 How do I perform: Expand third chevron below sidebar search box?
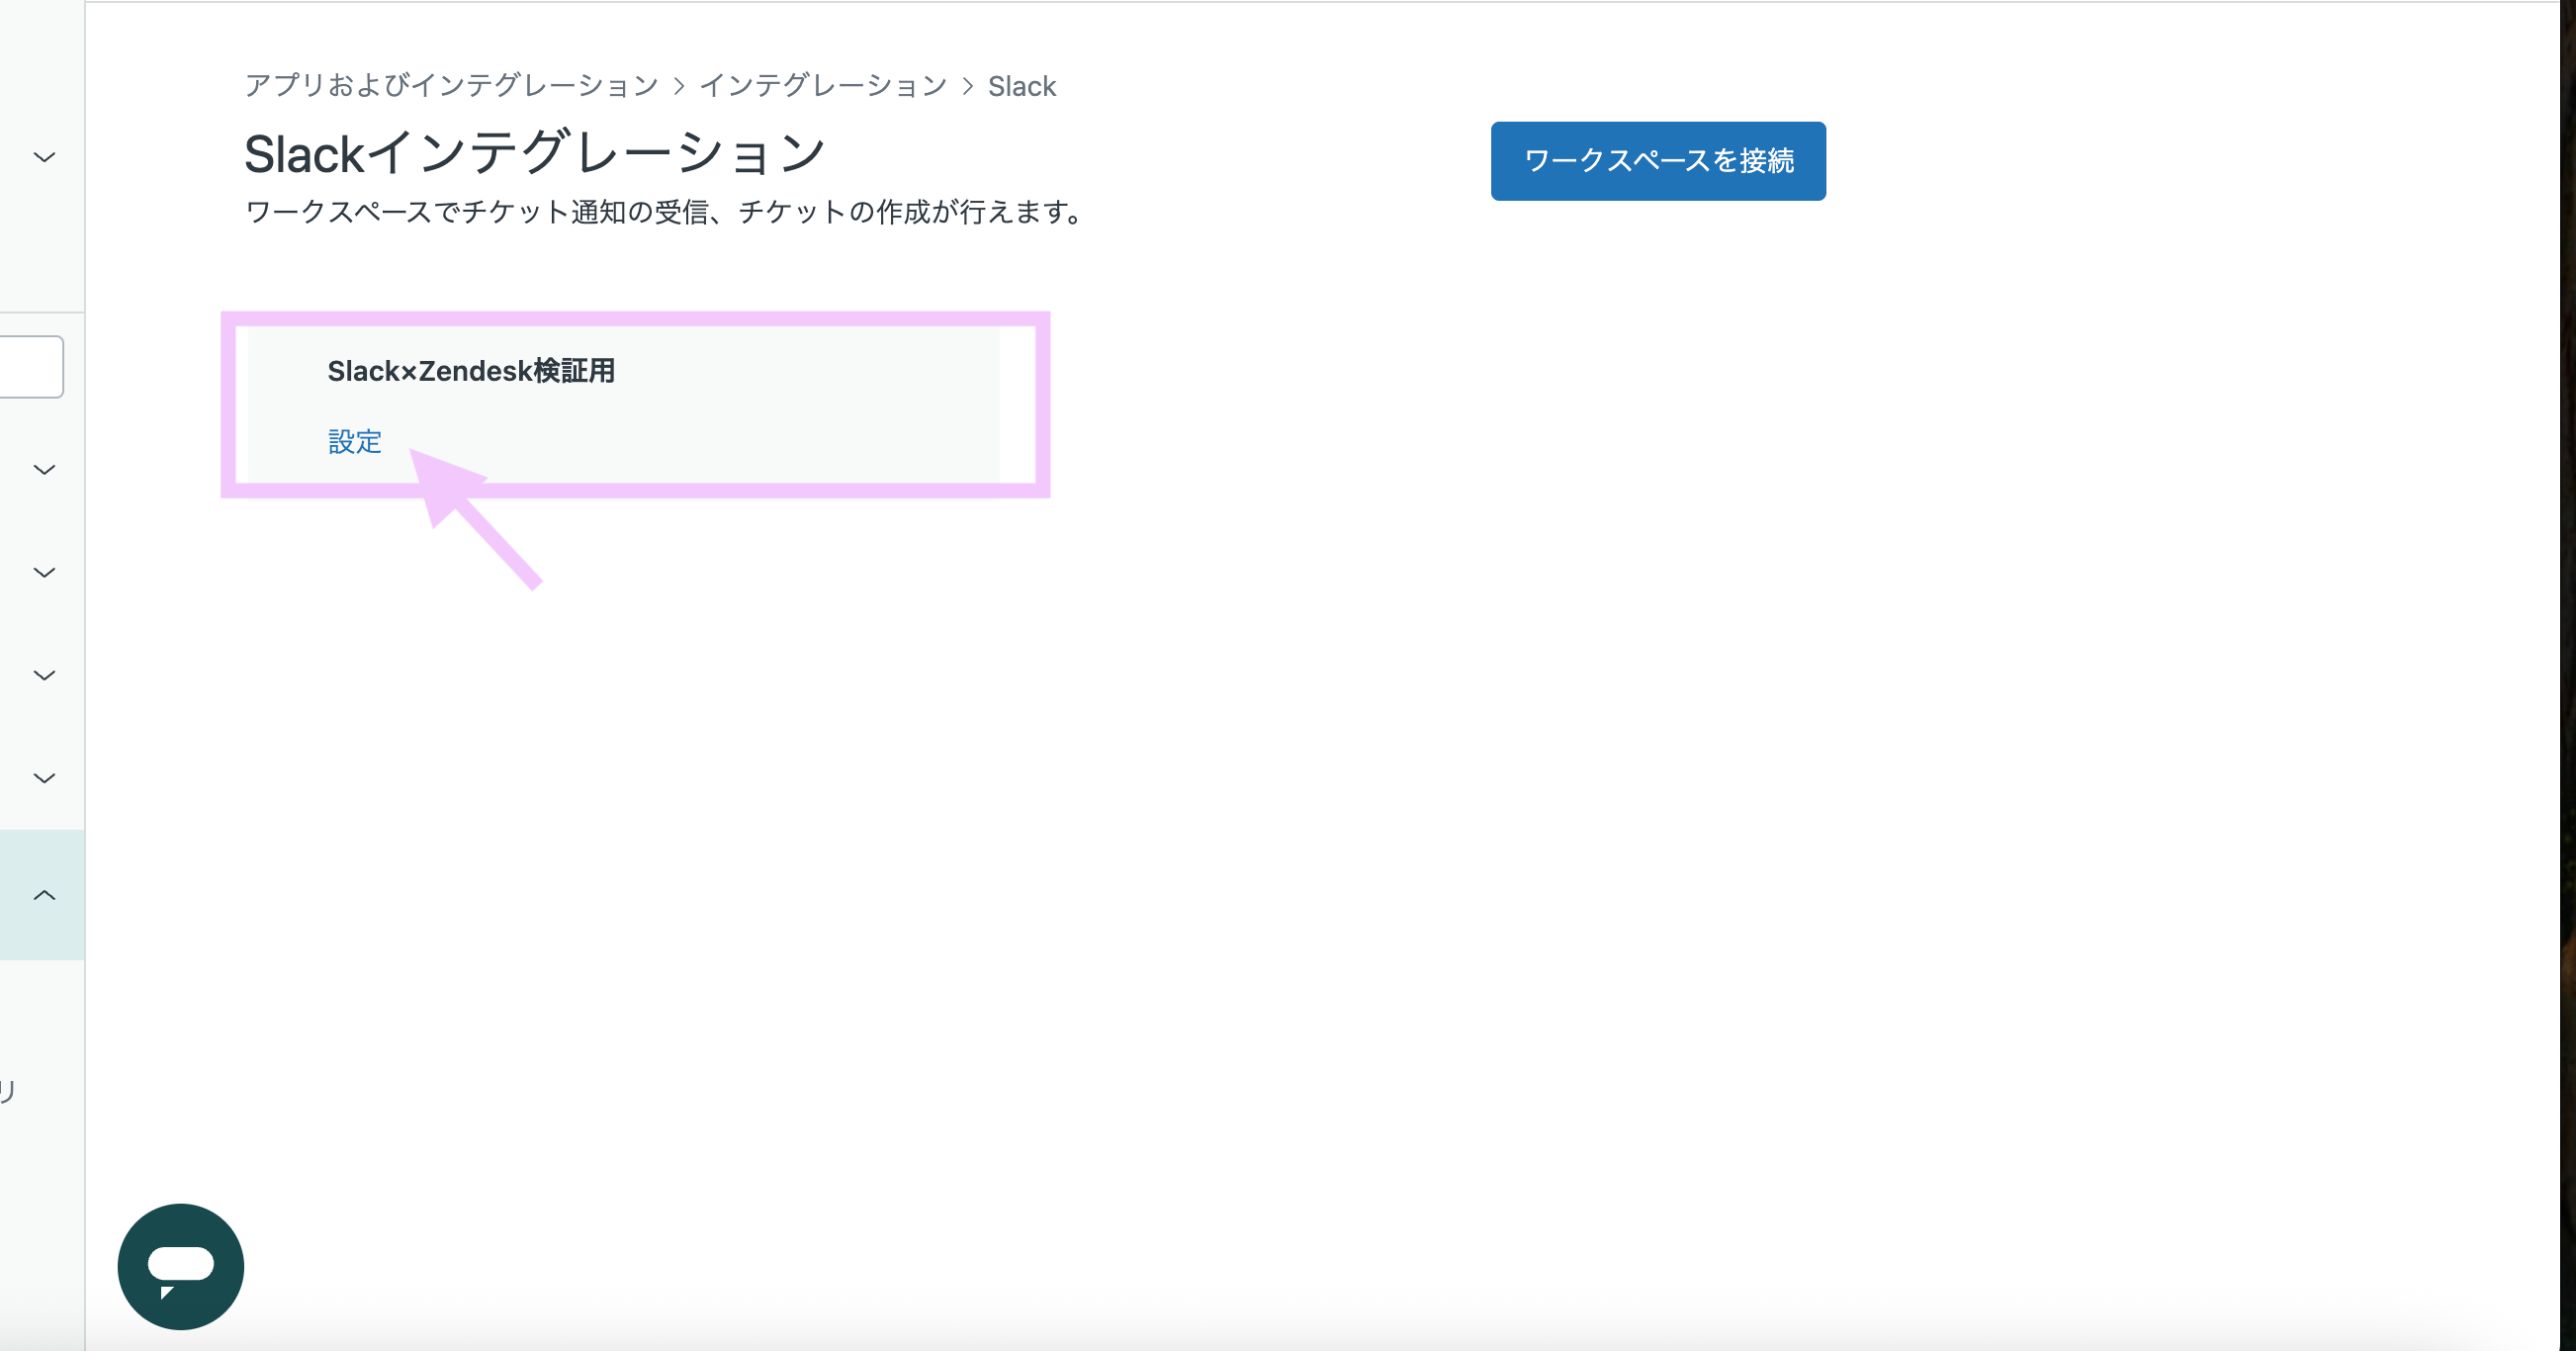(x=44, y=675)
